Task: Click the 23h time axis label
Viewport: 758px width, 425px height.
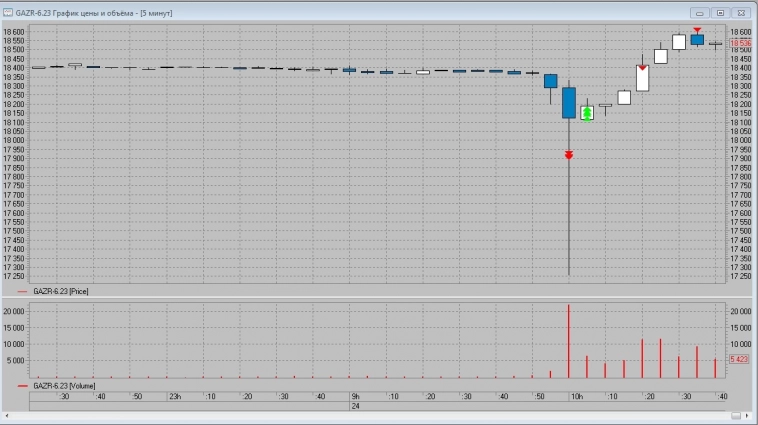Action: click(175, 396)
